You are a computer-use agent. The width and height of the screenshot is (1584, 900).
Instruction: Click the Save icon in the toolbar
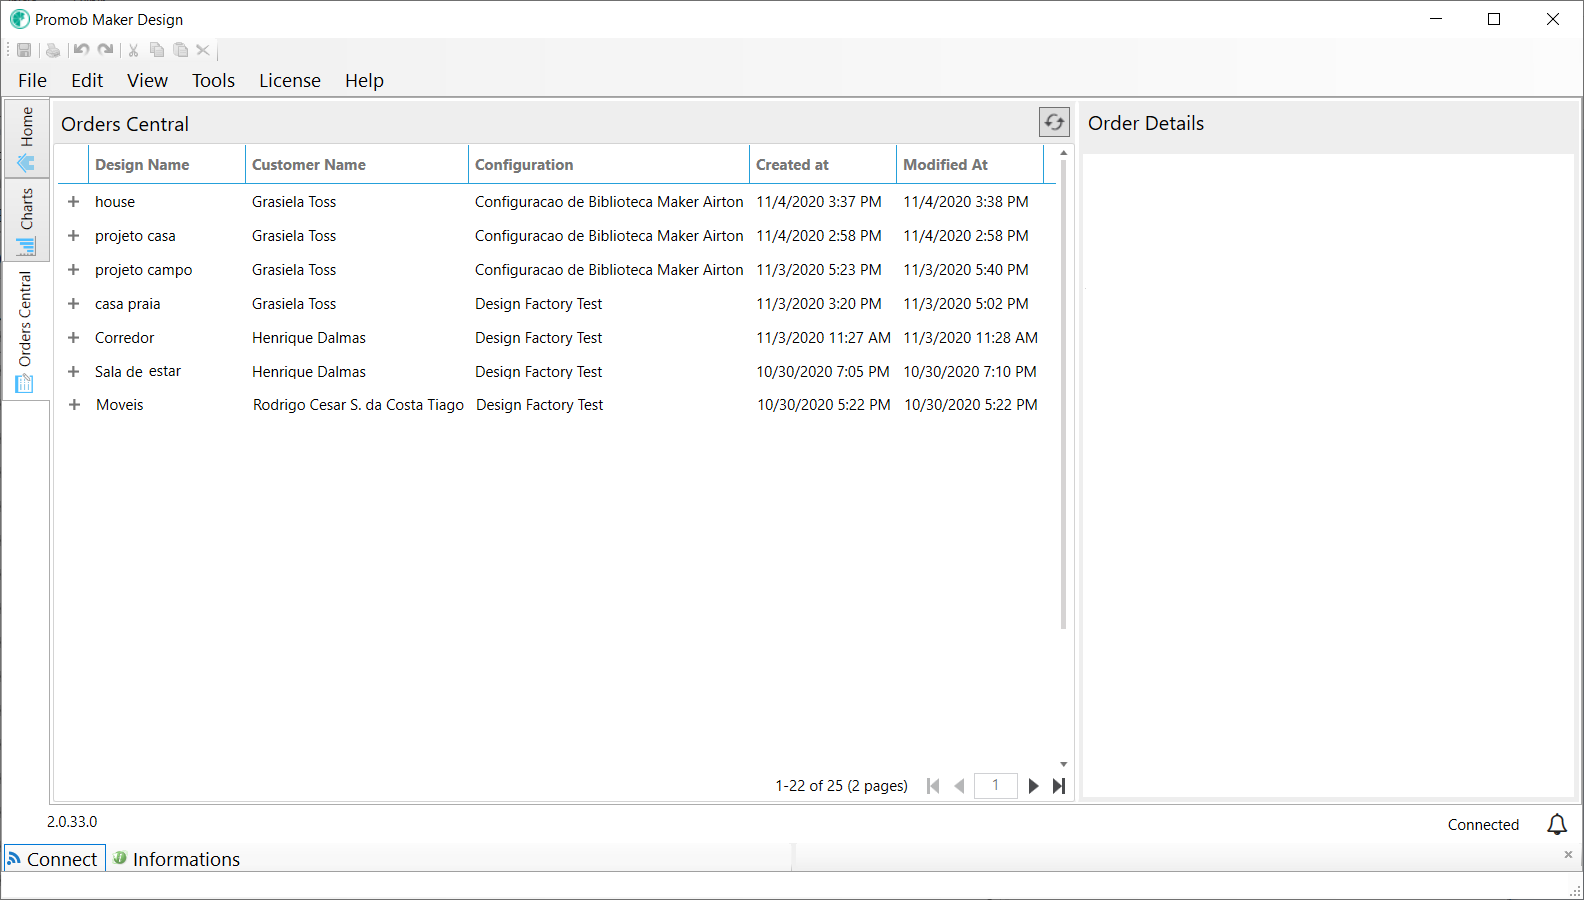(x=24, y=50)
